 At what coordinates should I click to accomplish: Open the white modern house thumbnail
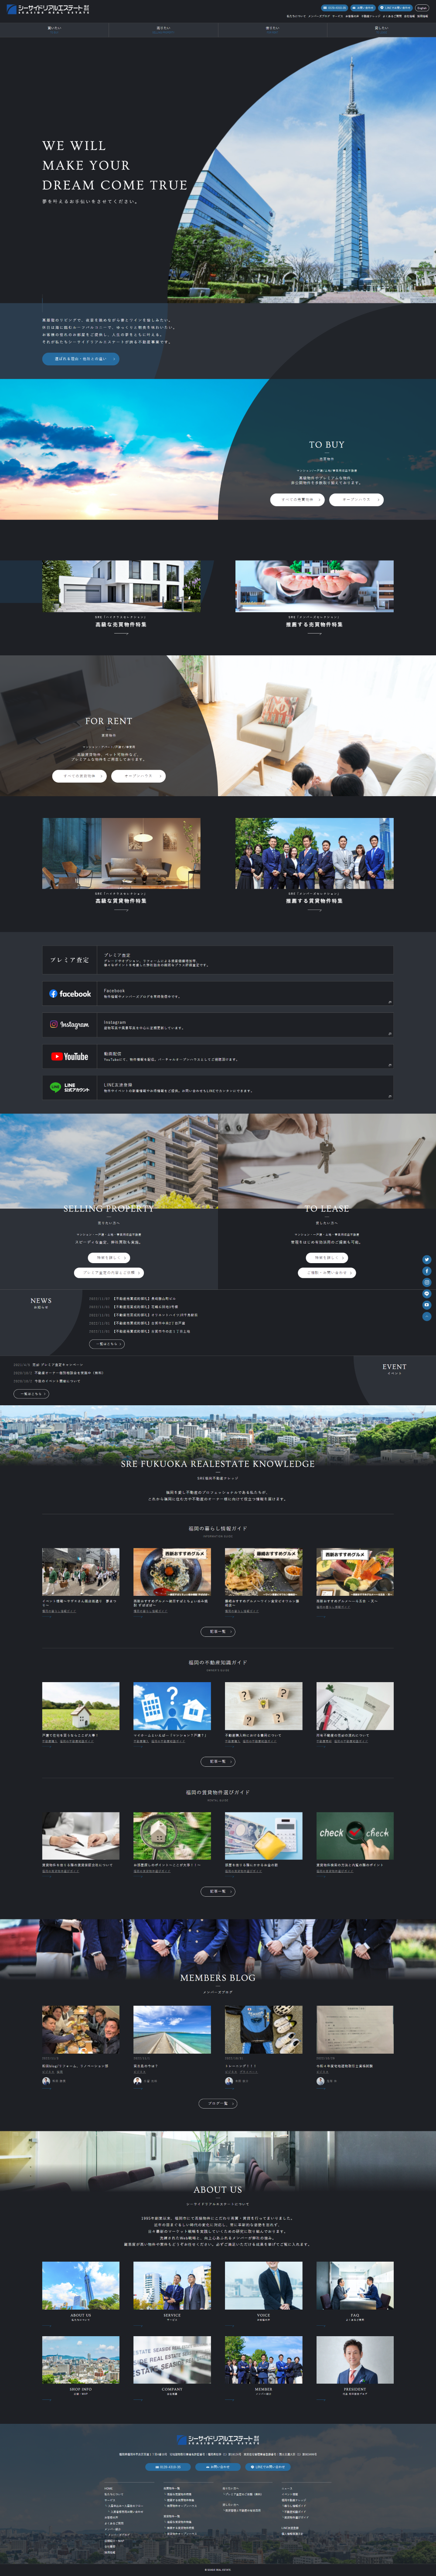(x=121, y=586)
